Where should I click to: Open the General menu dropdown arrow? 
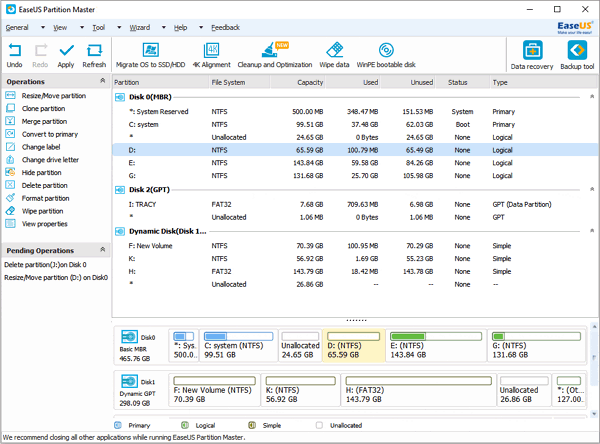[x=43, y=28]
